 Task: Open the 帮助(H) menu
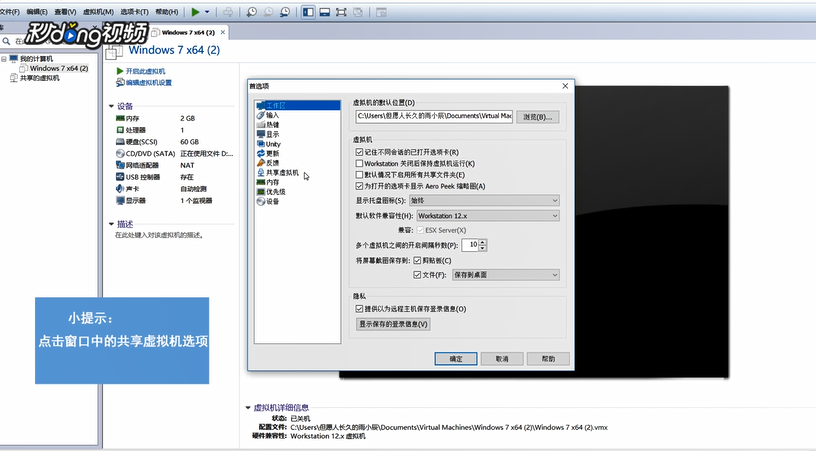pyautogui.click(x=167, y=11)
